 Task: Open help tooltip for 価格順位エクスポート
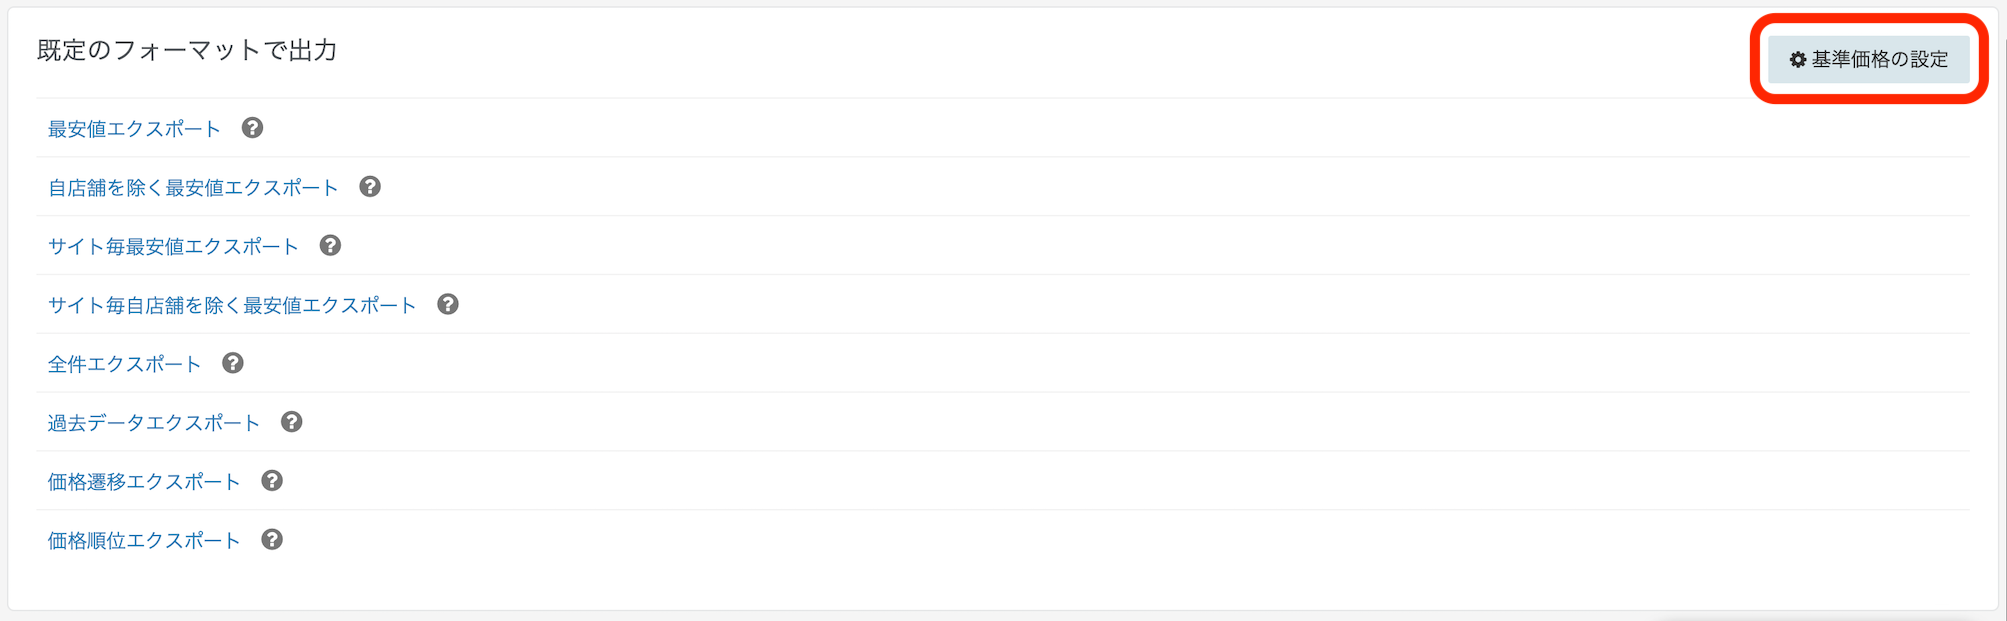coord(272,540)
